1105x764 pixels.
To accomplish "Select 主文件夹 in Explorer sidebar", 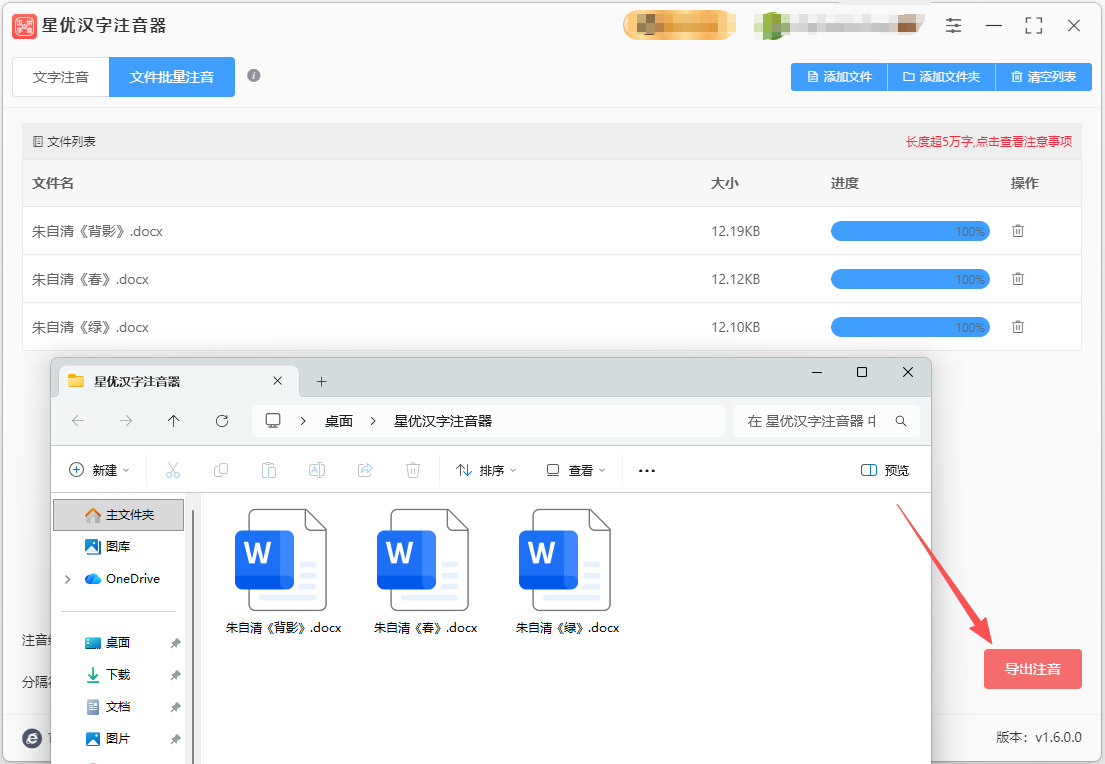I will pos(118,515).
